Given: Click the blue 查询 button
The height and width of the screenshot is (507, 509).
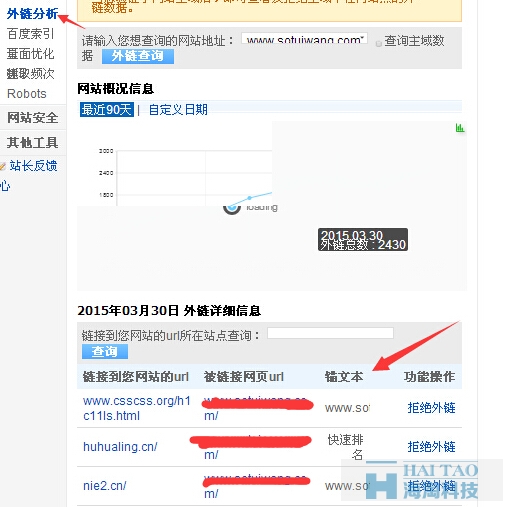Looking at the screenshot, I should [x=105, y=352].
